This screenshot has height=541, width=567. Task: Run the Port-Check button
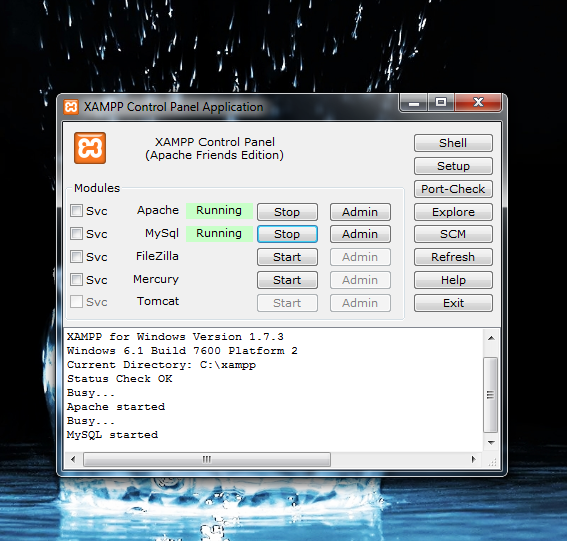click(x=453, y=189)
